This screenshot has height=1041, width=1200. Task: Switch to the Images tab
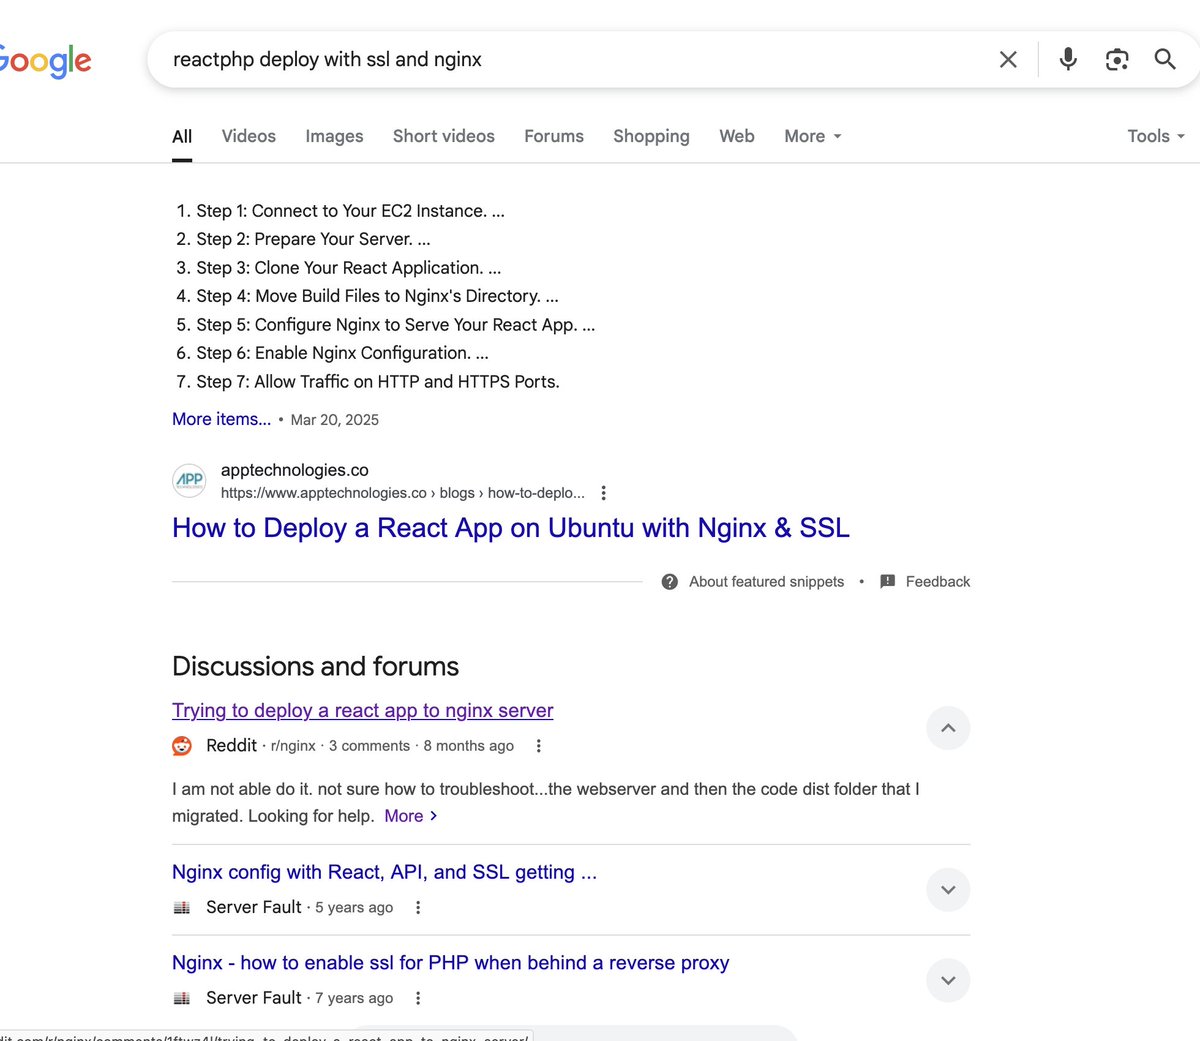pyautogui.click(x=334, y=136)
